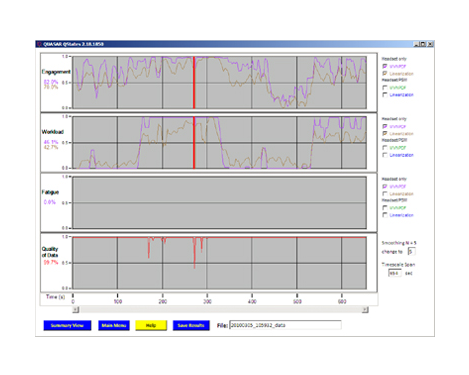
Task: Click the QUASAR title bar app icon
Action: click(x=40, y=44)
